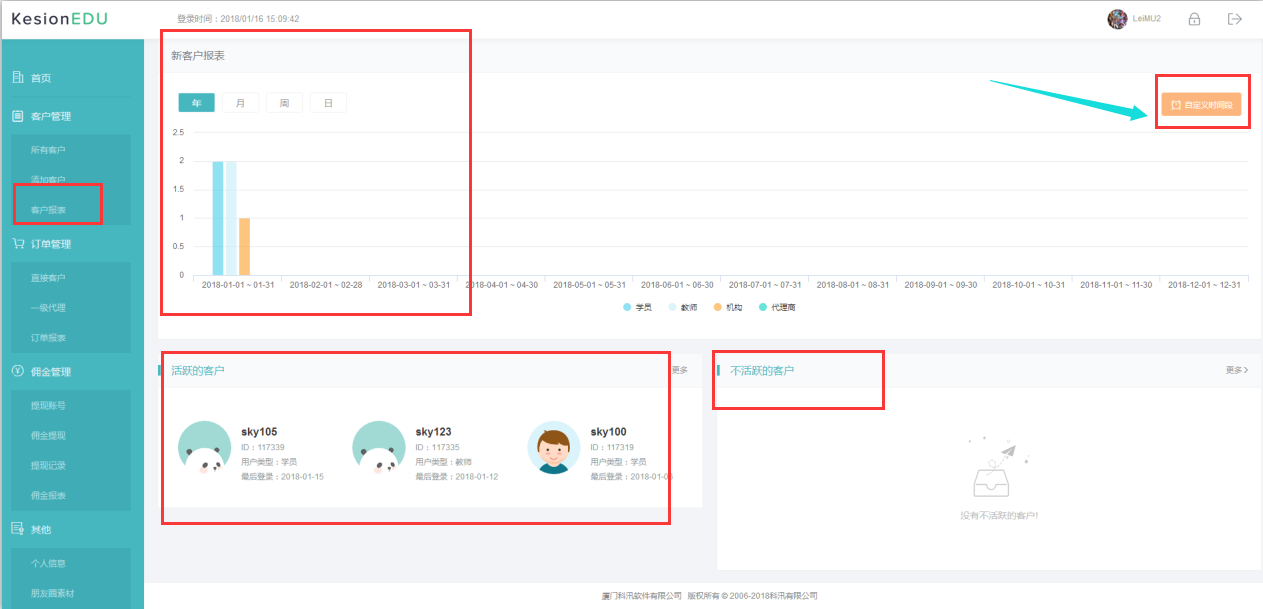Click the empty inbox illustration
This screenshot has width=1263, height=609.
pos(997,468)
